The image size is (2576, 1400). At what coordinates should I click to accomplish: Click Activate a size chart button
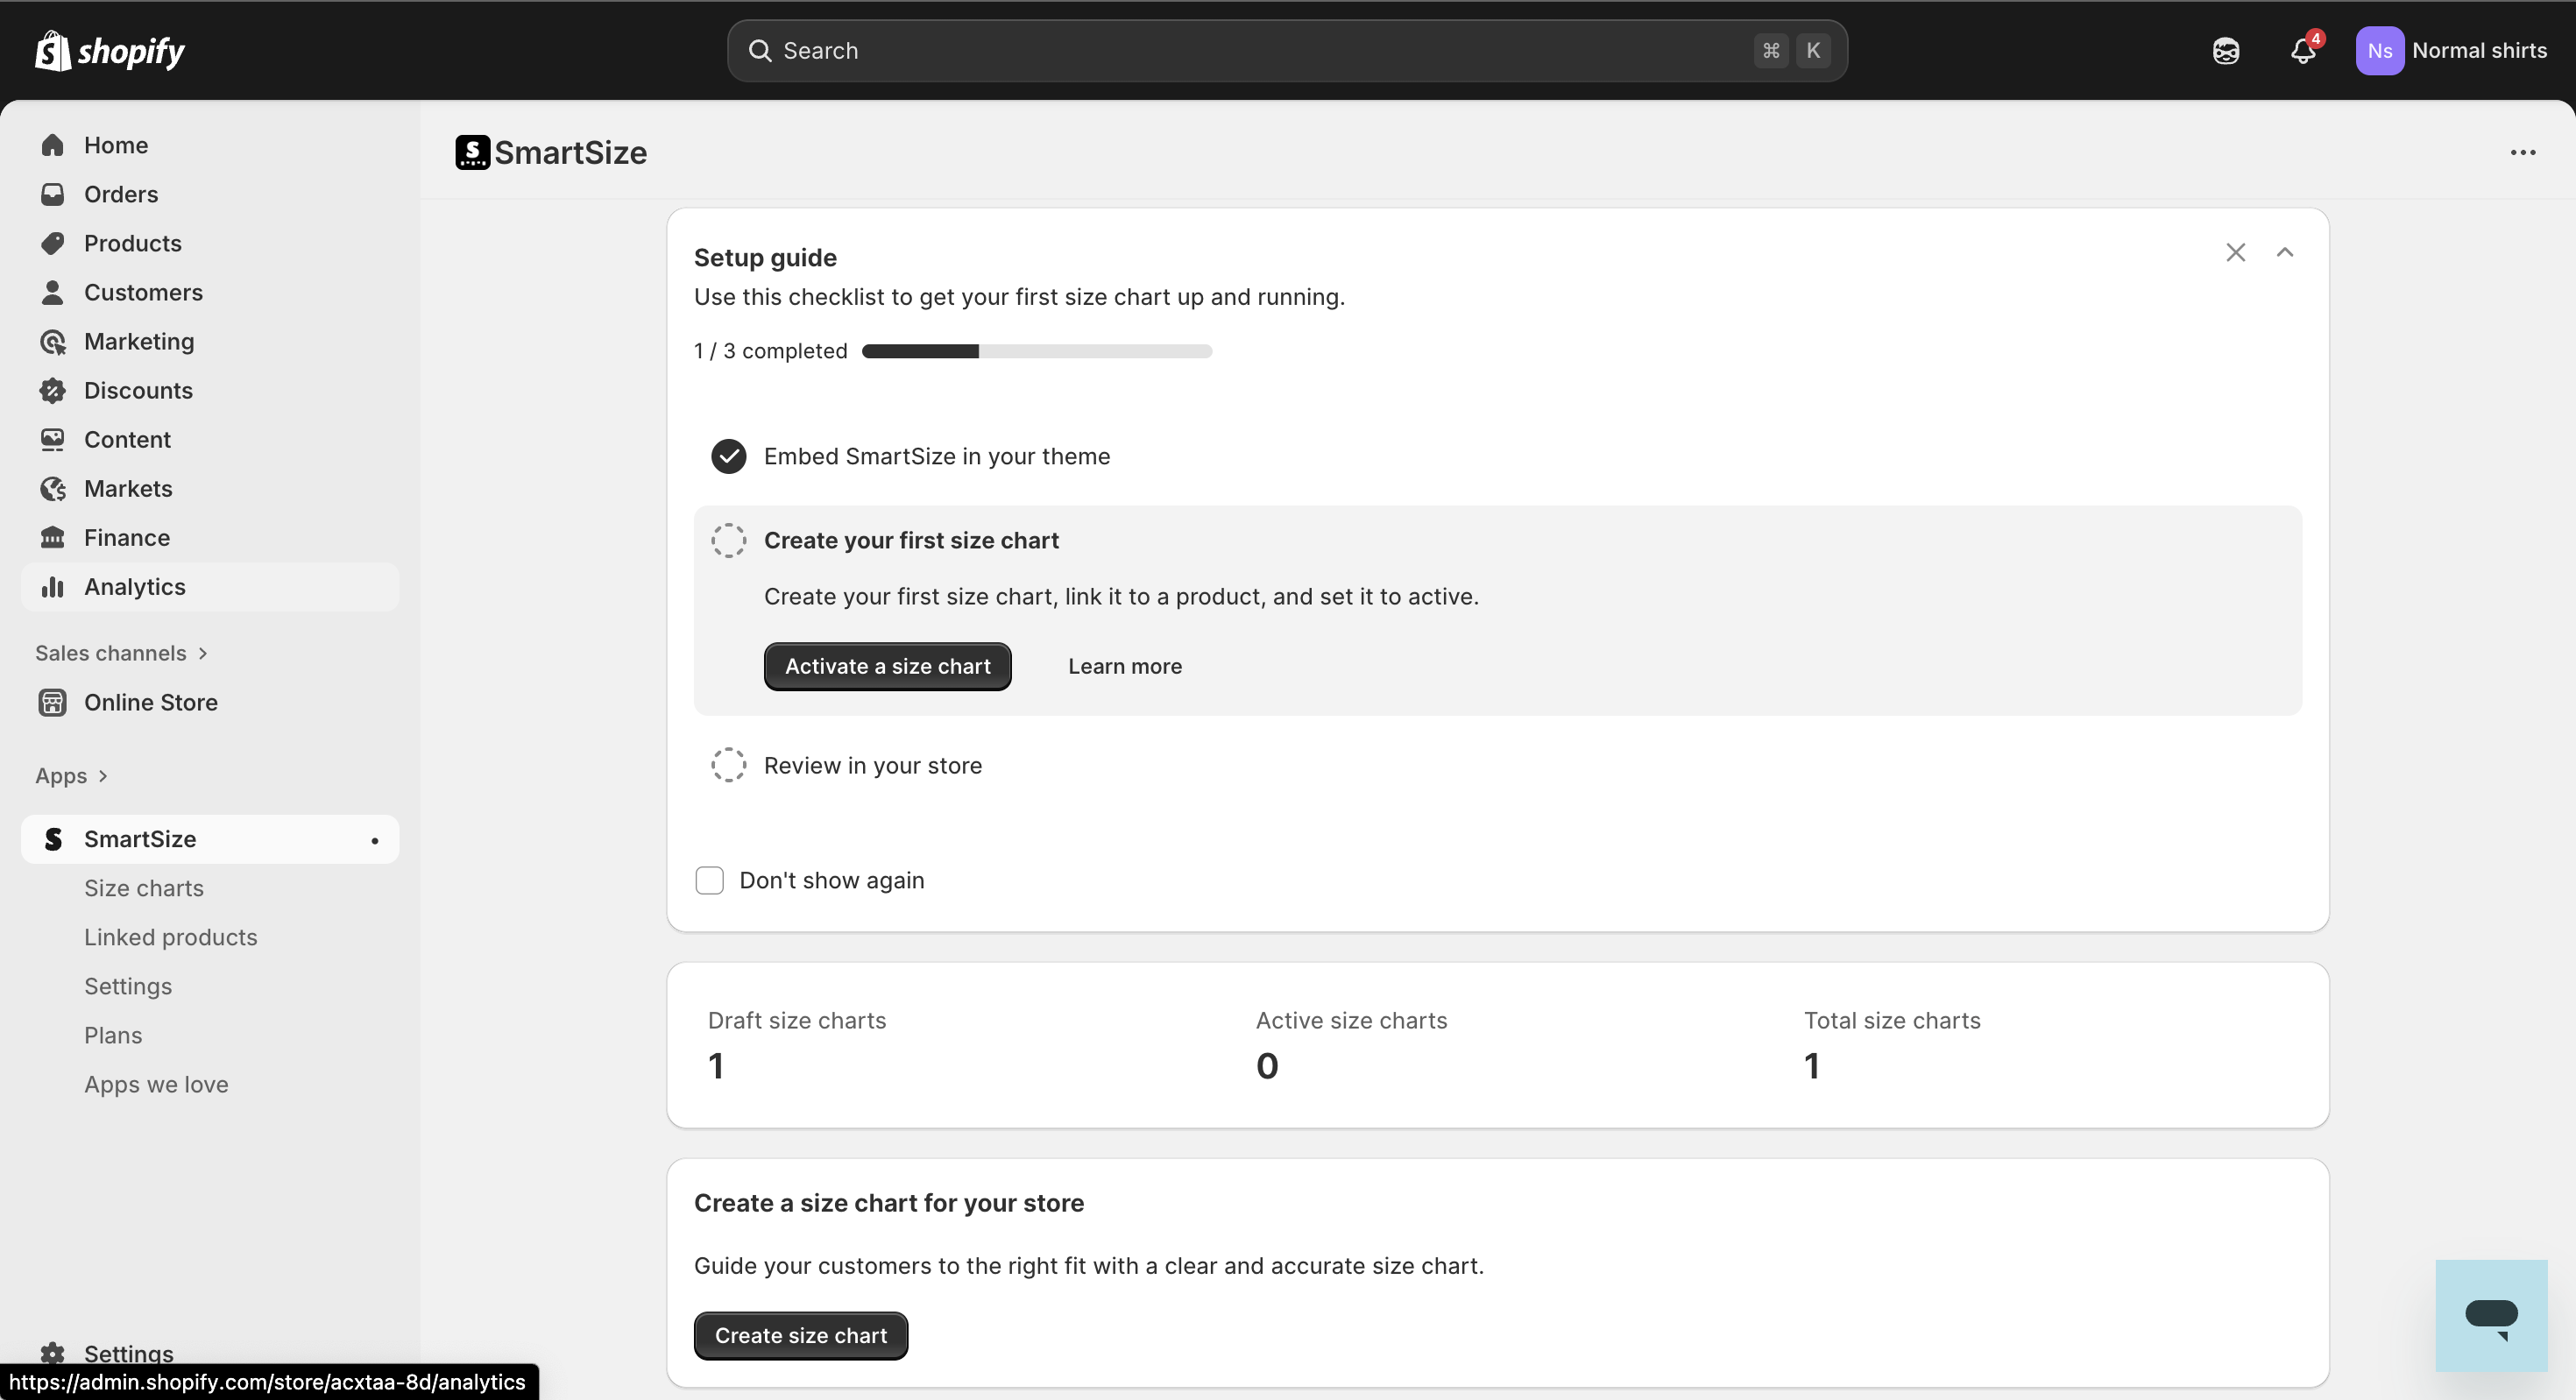click(x=887, y=667)
